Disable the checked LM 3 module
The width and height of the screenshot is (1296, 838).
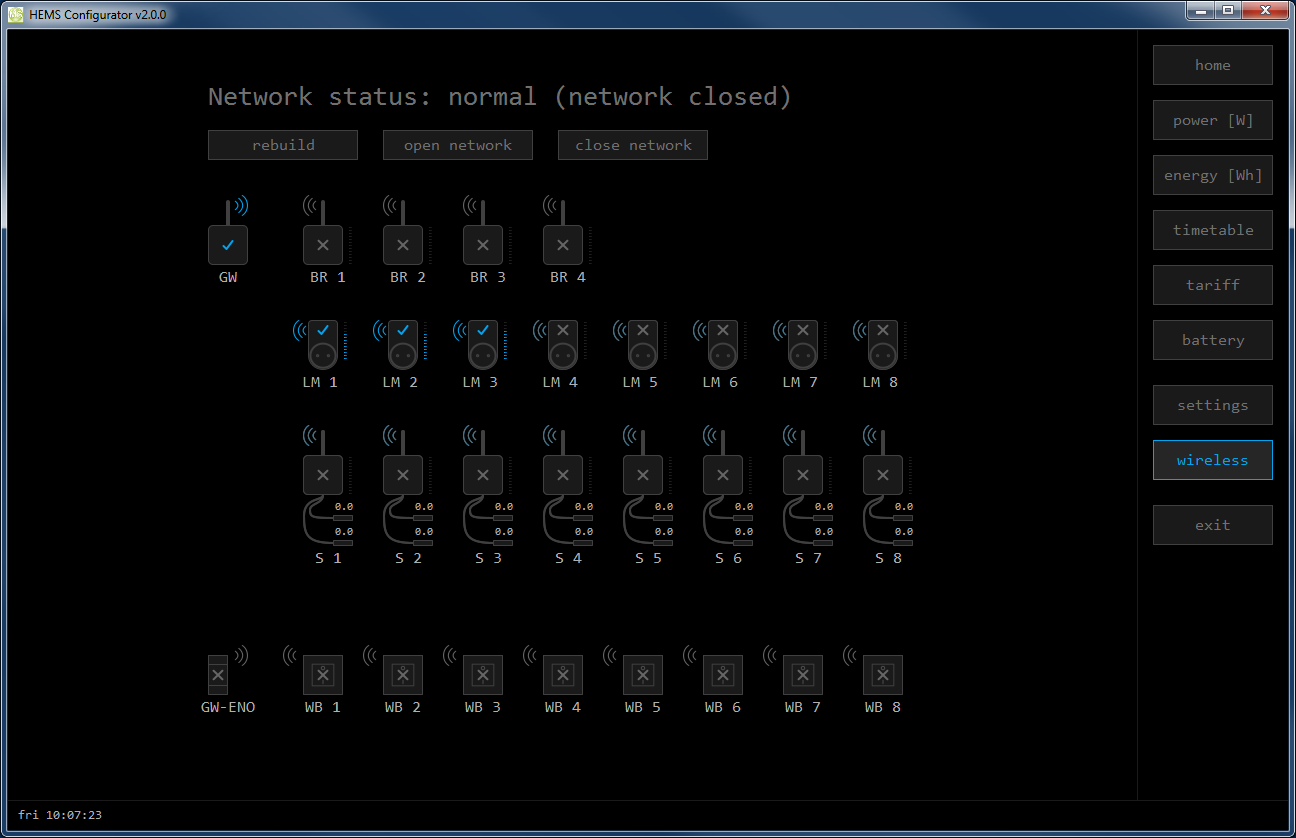483,330
